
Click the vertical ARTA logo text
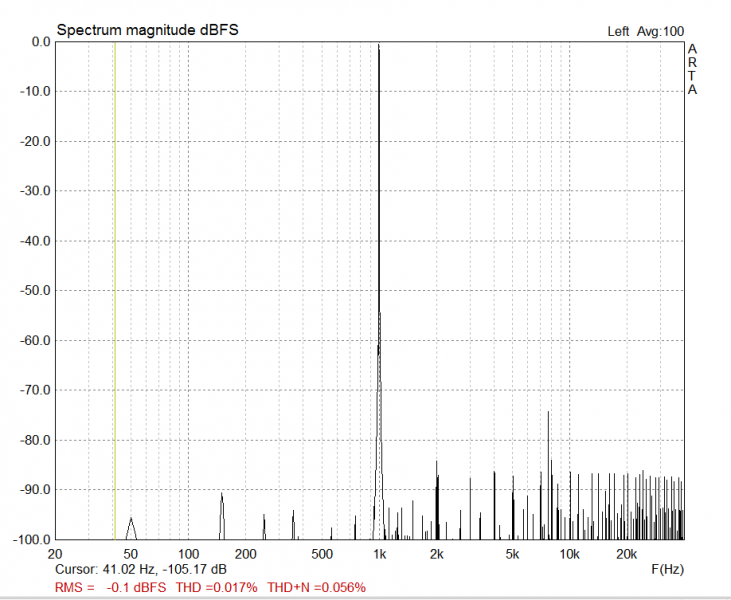coord(692,69)
